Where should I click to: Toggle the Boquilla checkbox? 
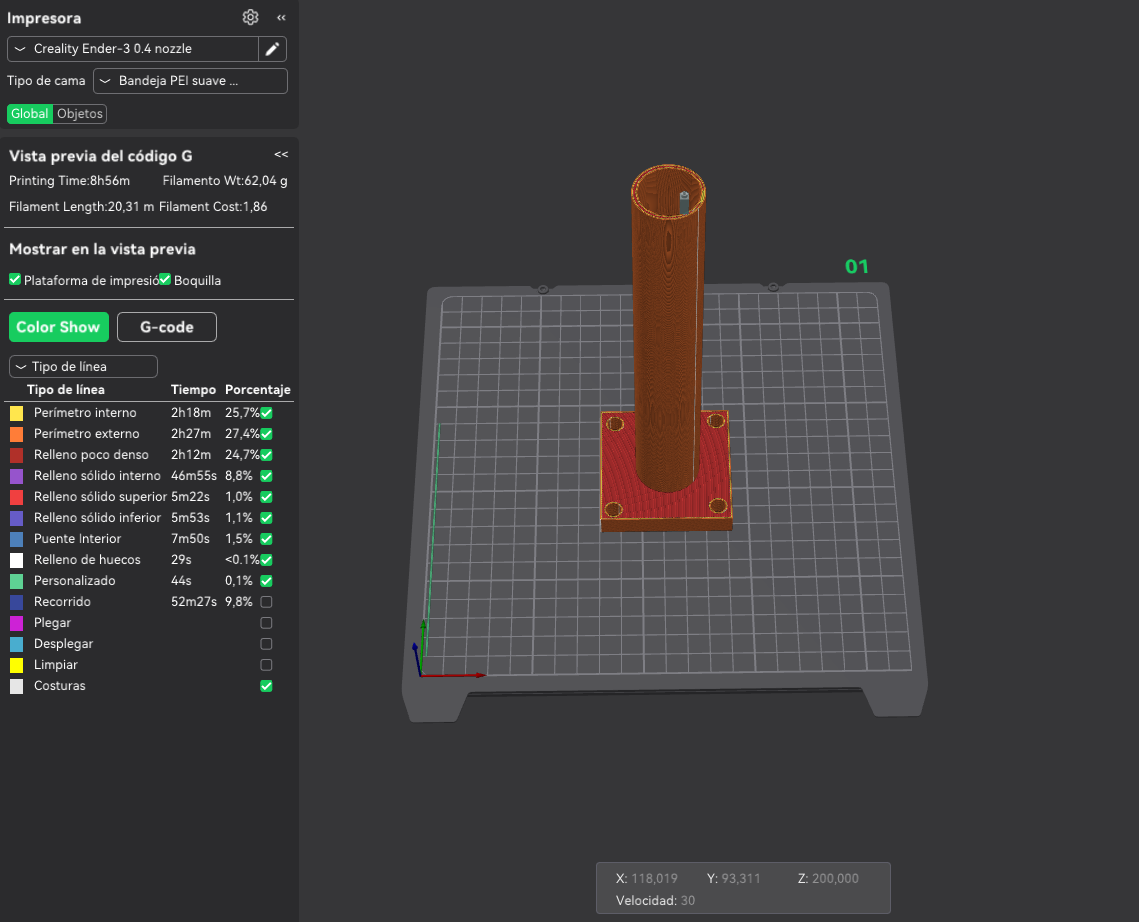pos(165,280)
